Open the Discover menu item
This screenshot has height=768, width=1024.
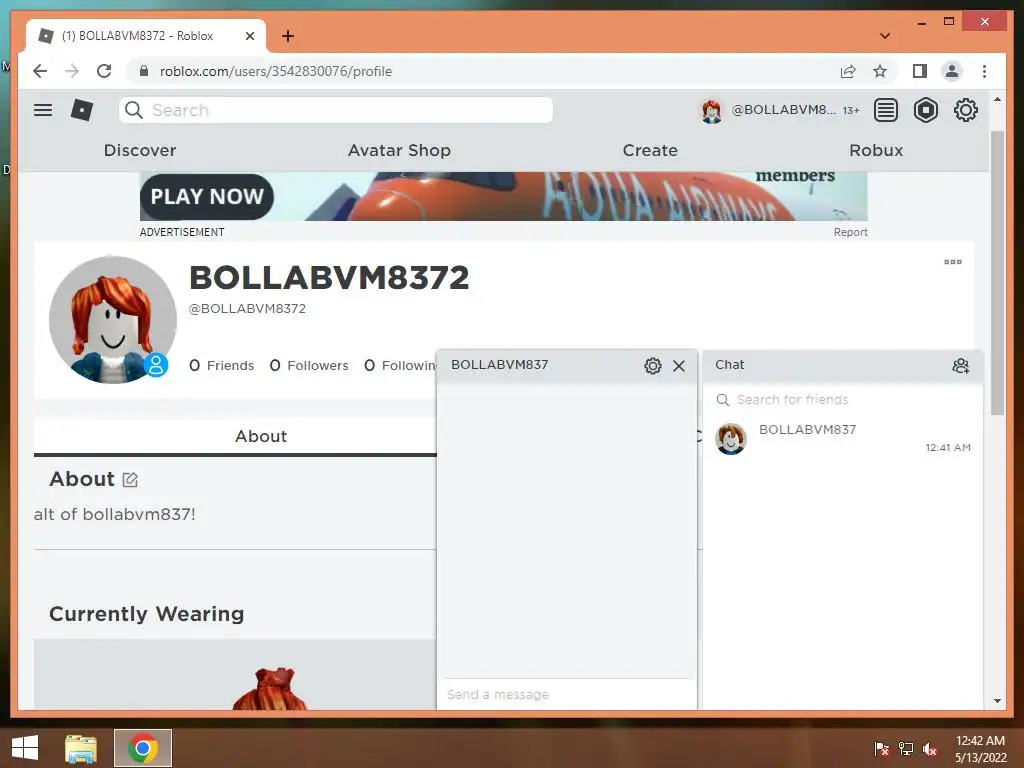coord(140,150)
